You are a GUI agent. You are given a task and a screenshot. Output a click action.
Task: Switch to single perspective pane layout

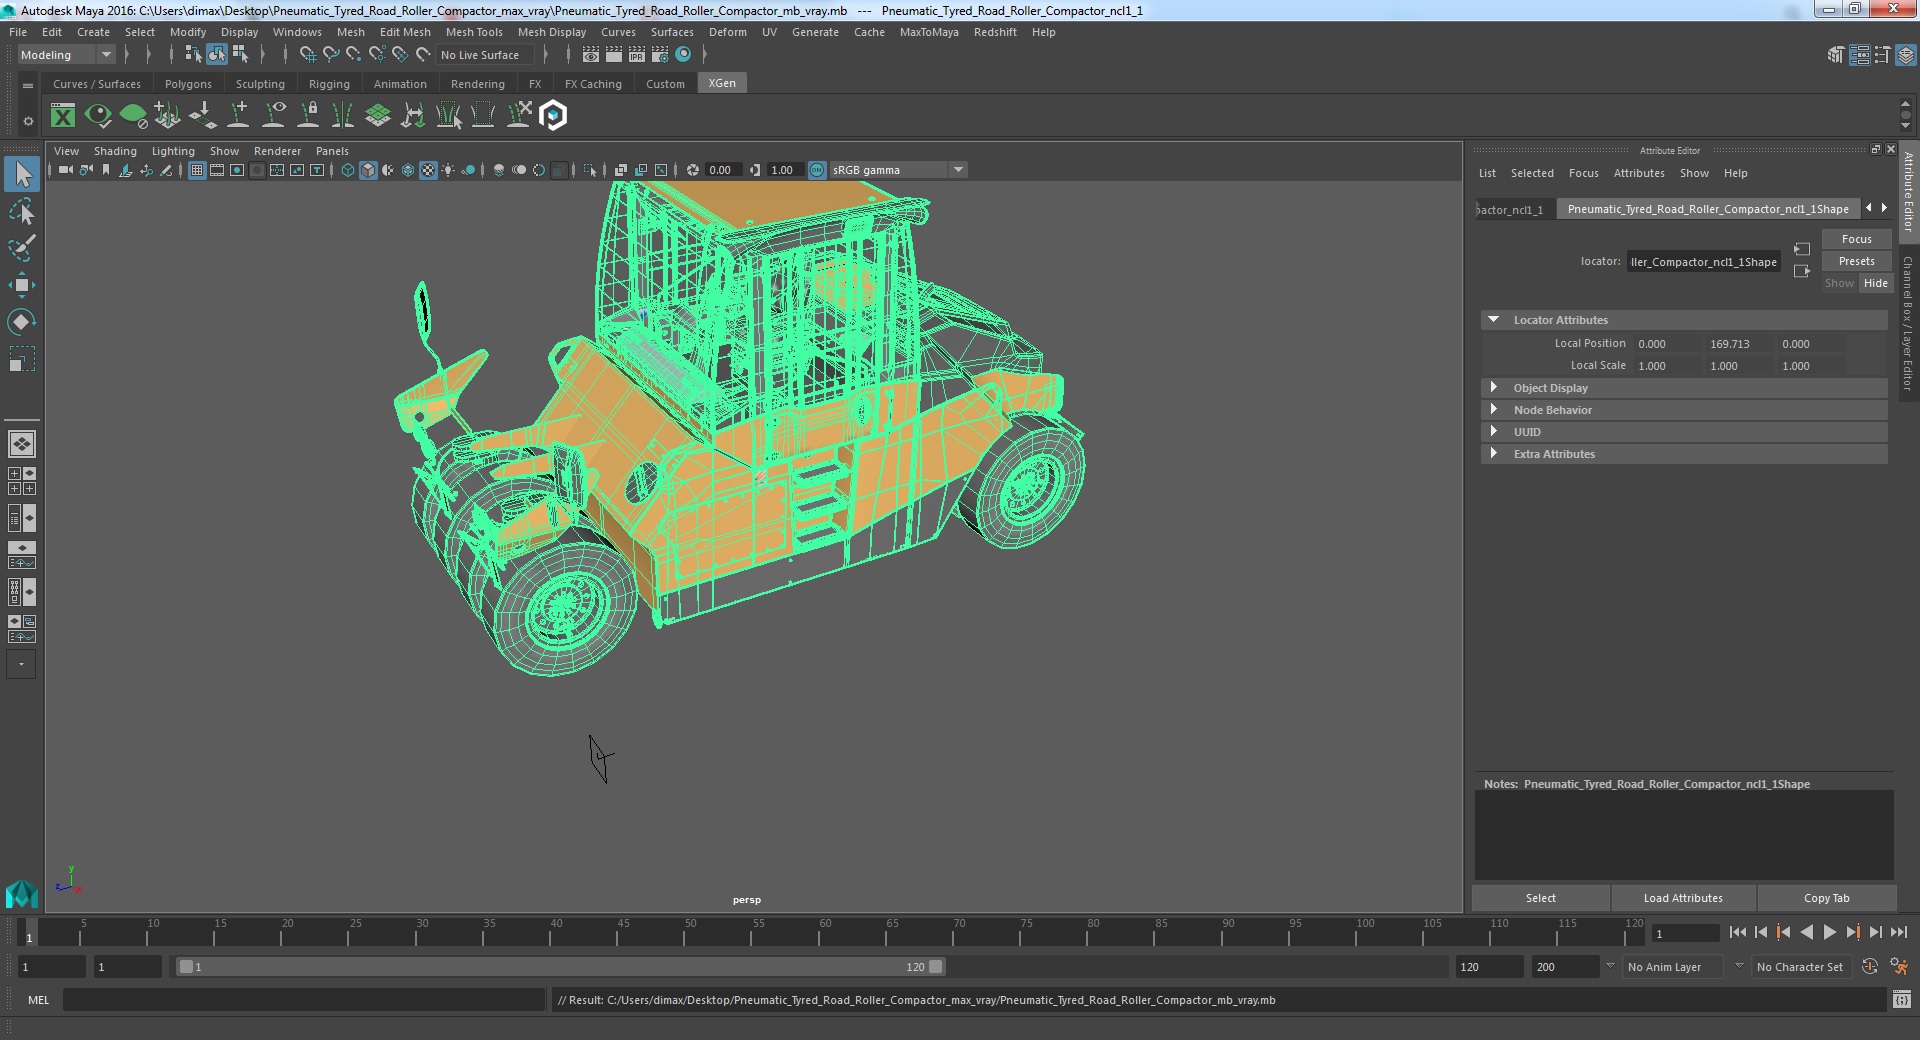[x=22, y=444]
